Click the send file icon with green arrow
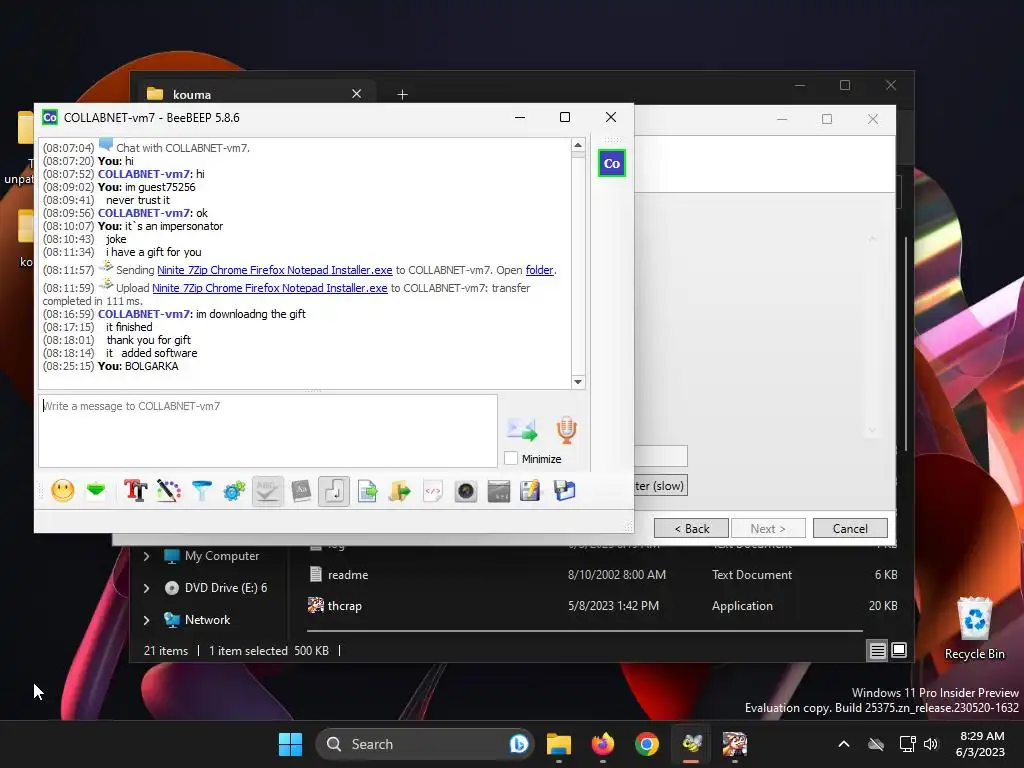1024x768 pixels. point(367,490)
